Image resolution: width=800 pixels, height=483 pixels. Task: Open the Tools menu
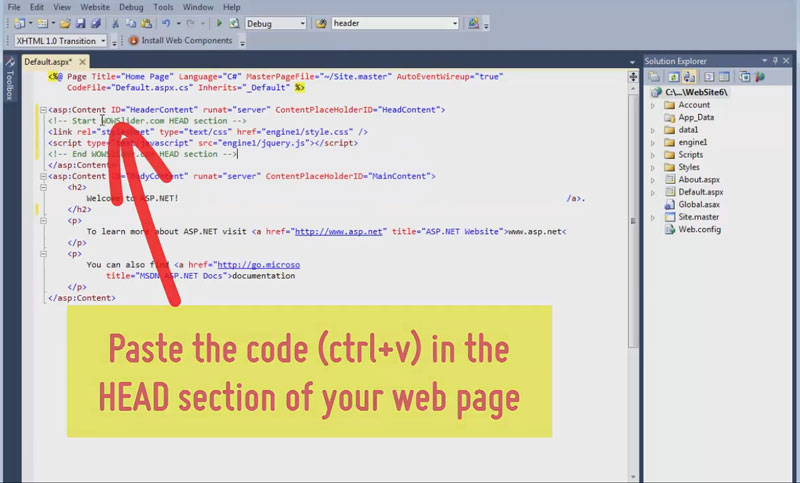click(163, 7)
